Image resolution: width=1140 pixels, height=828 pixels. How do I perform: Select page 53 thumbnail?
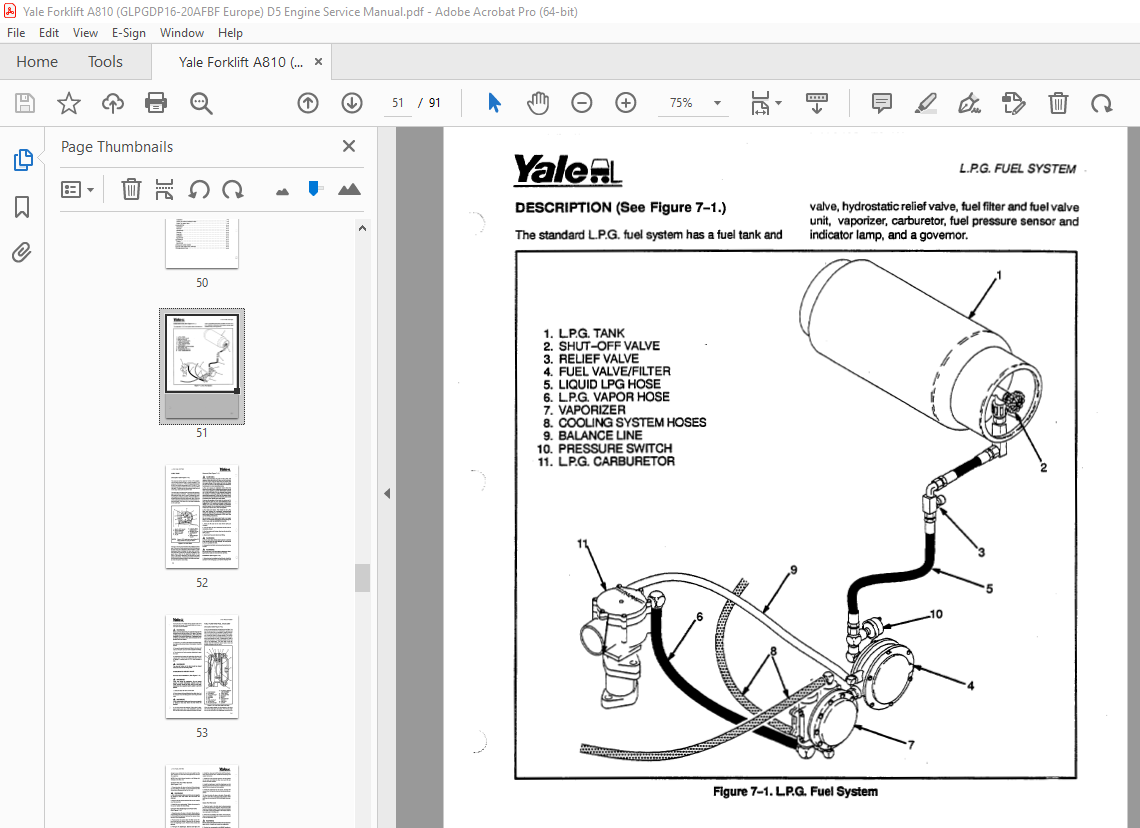pyautogui.click(x=202, y=667)
